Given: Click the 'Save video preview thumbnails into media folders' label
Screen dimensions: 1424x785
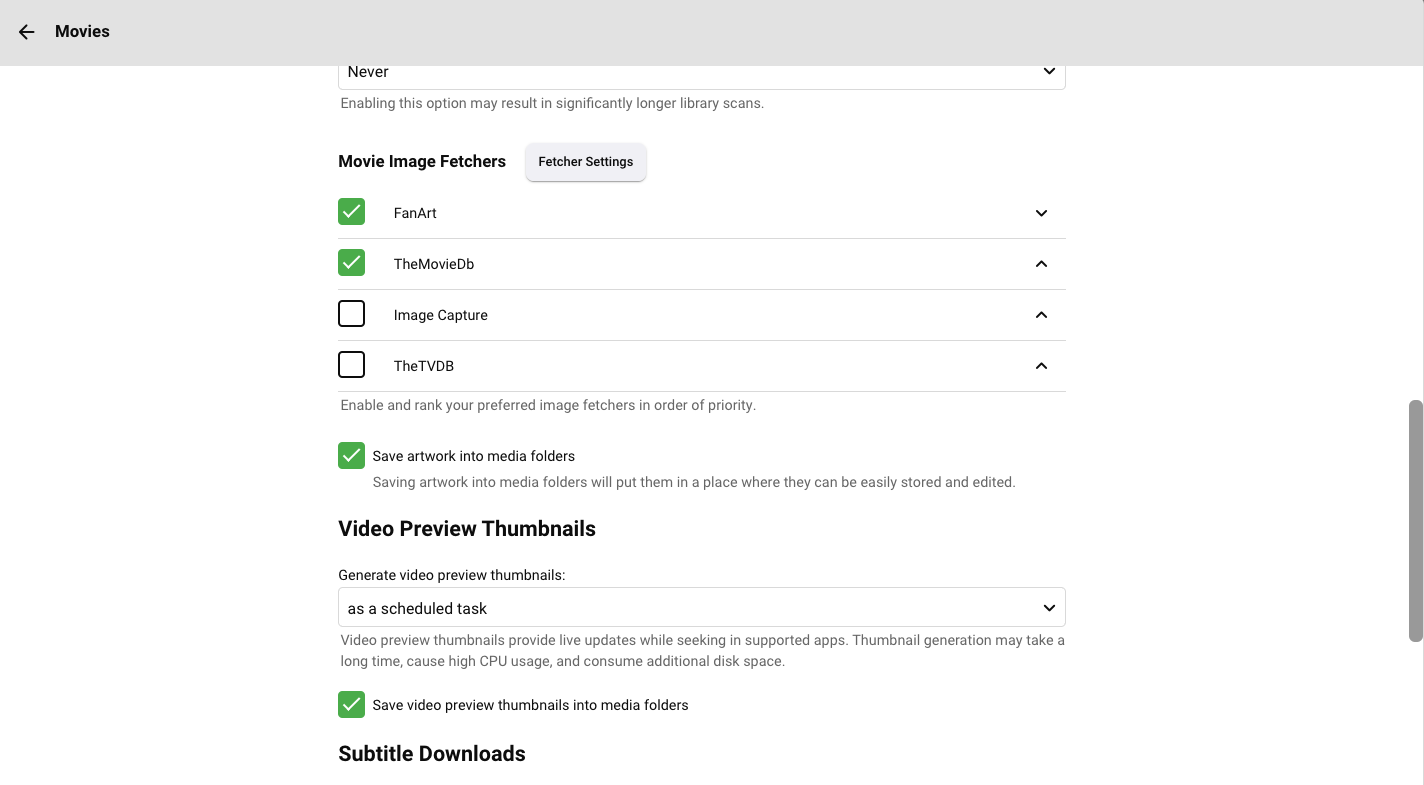Looking at the screenshot, I should click(530, 705).
